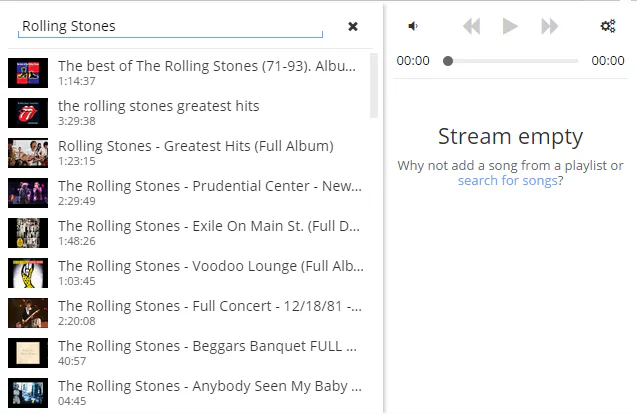The image size is (637, 414).
Task: Skip to the previous track
Action: [x=472, y=26]
